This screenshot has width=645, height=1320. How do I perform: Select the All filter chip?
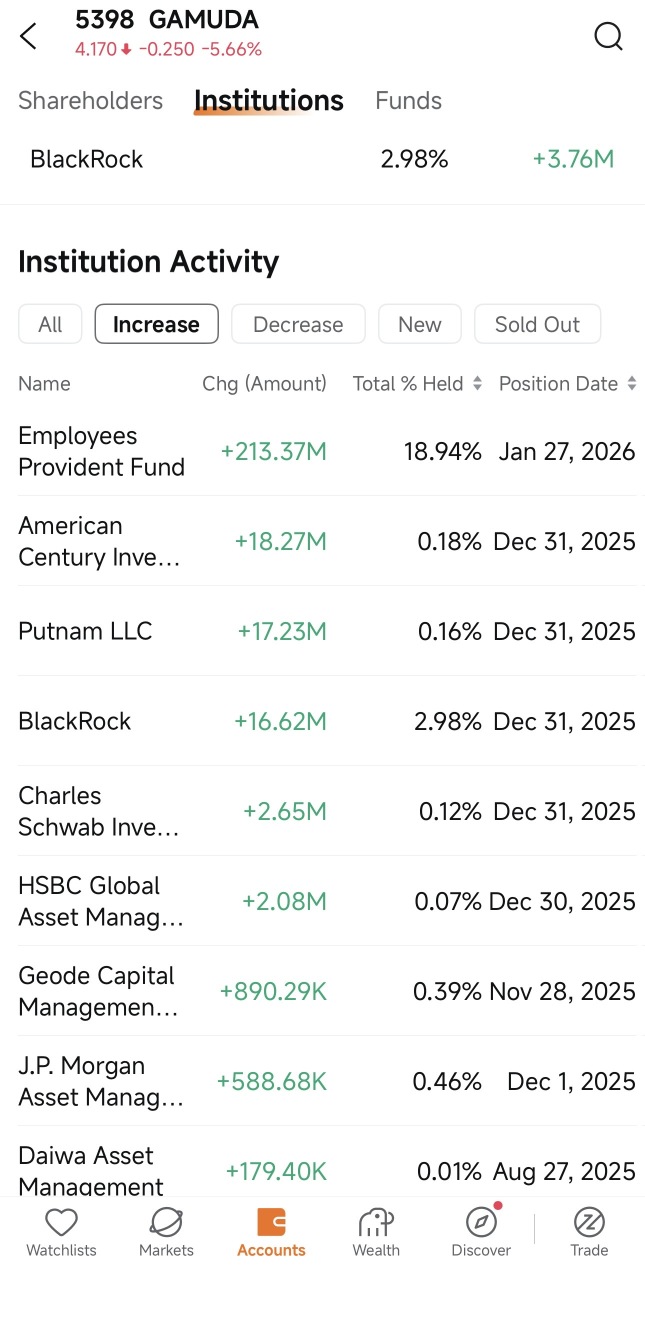tap(50, 324)
